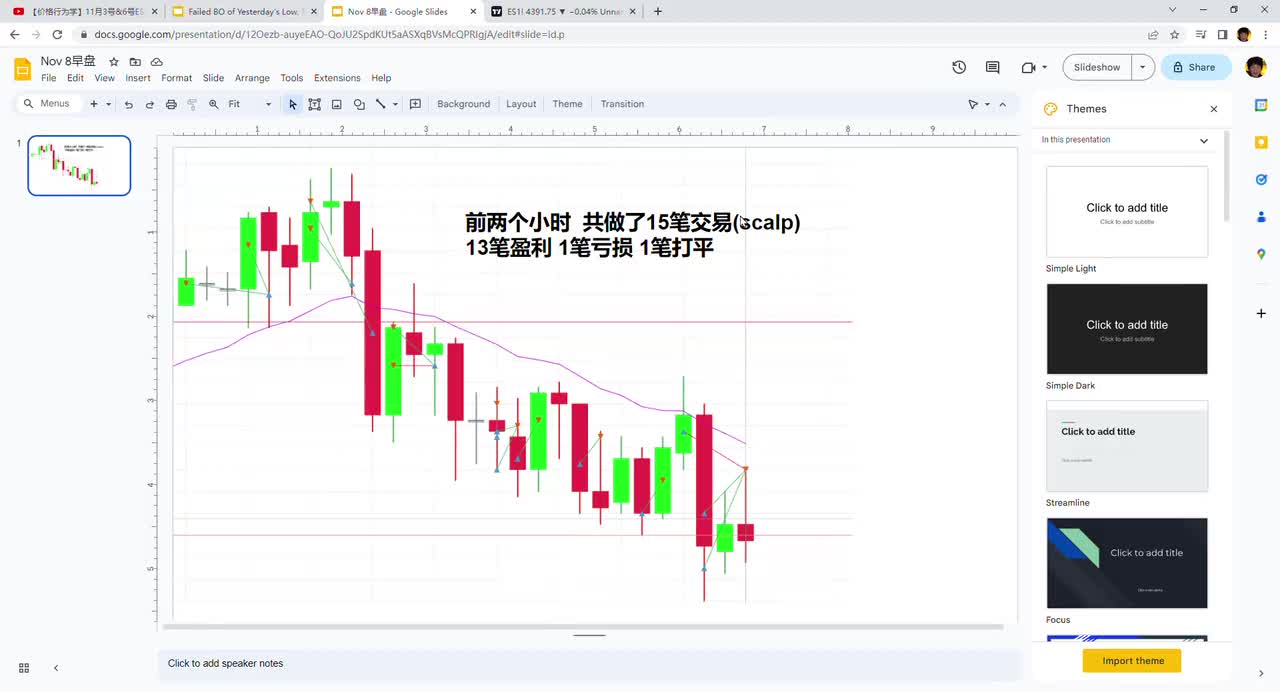Open the Shape tool
Viewport: 1280px width, 692px height.
(x=359, y=104)
